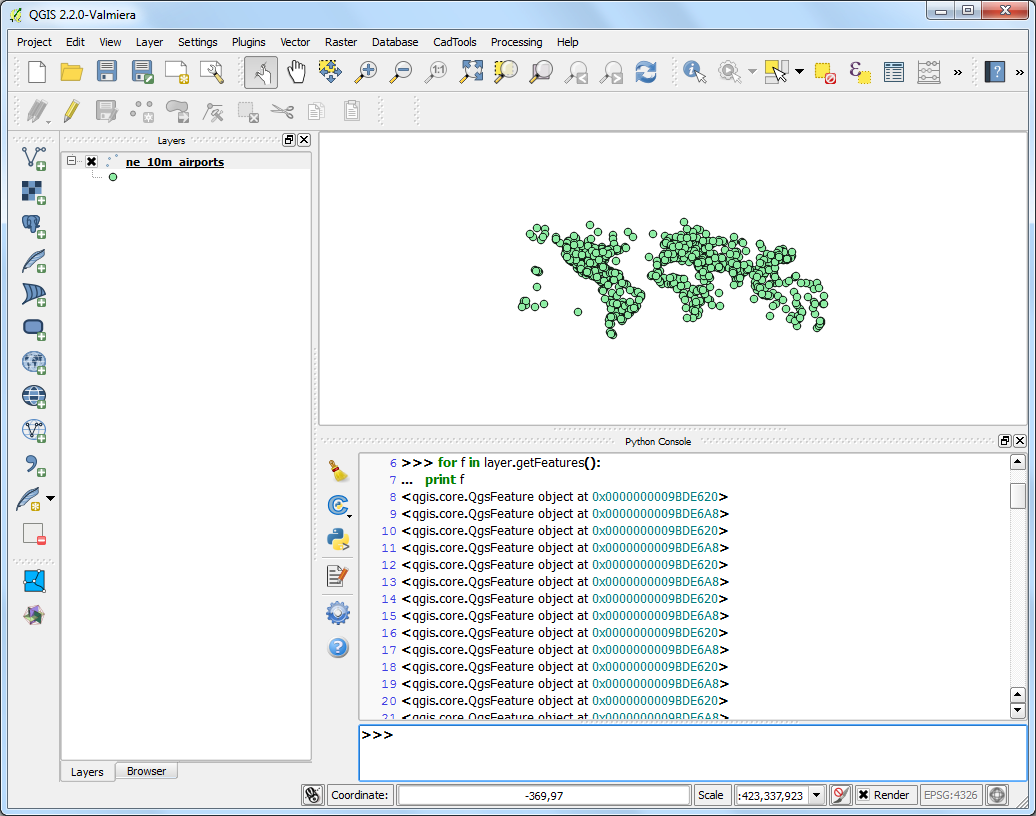Viewport: 1036px width, 816px height.
Task: Click the stop map rendering button
Action: click(840, 795)
